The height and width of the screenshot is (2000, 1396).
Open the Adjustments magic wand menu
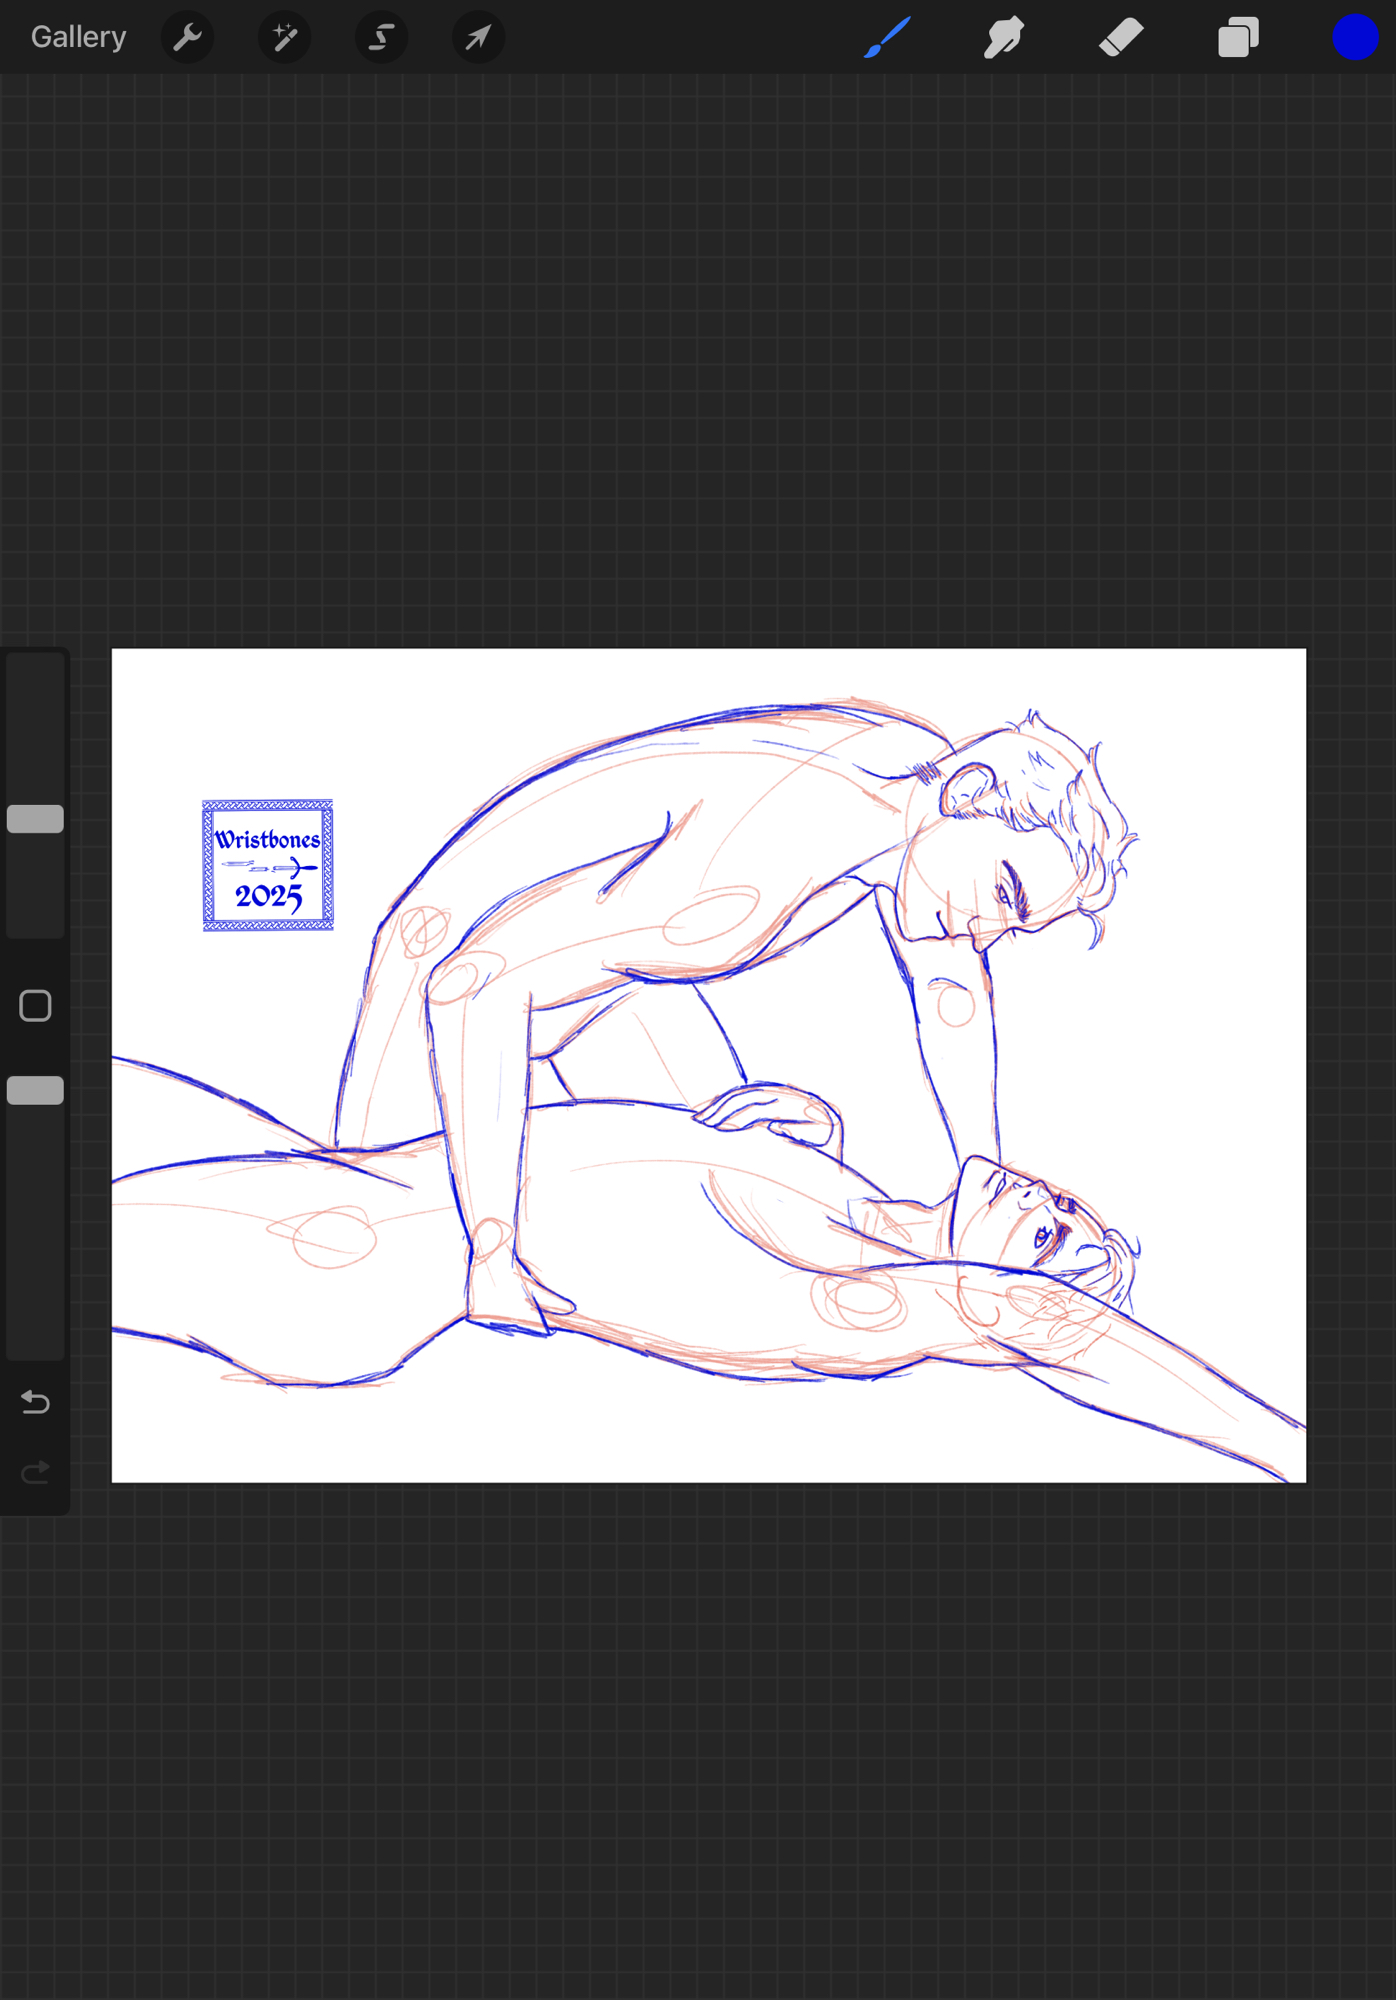click(x=284, y=37)
